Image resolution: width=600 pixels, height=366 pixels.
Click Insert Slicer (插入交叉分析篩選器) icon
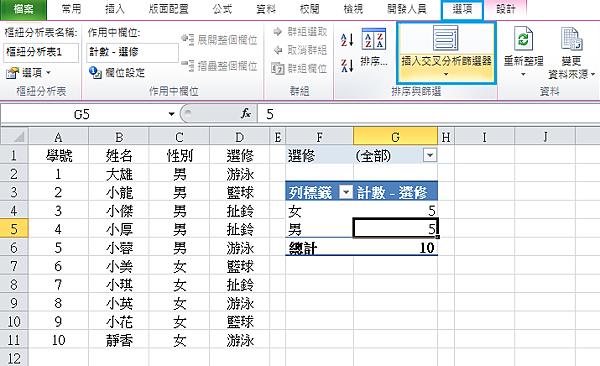pyautogui.click(x=446, y=38)
